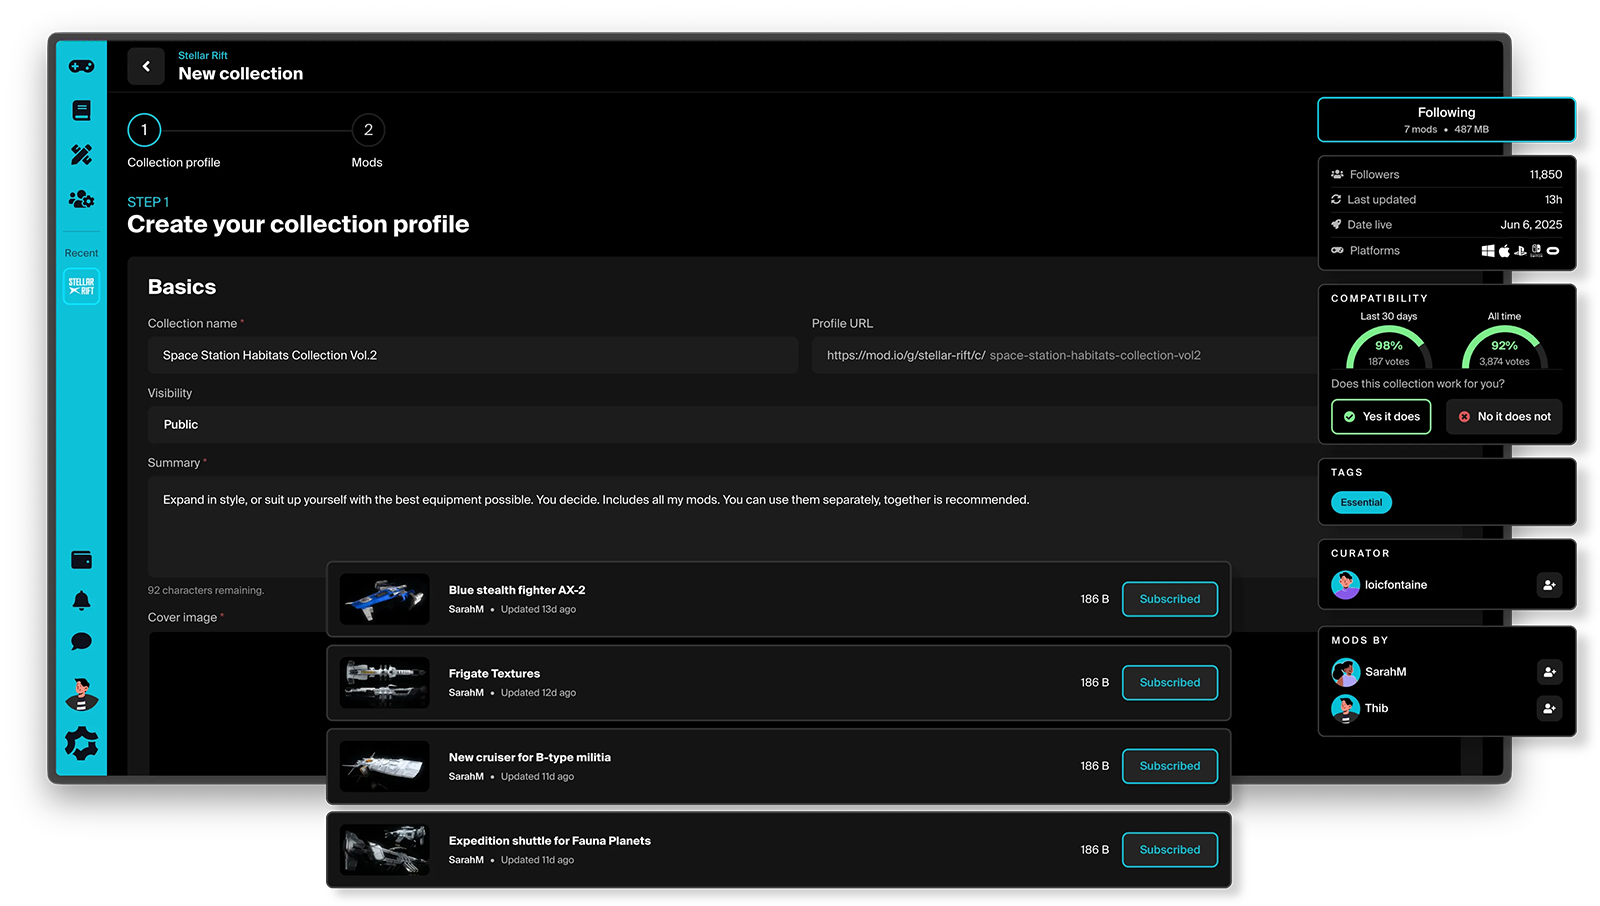The height and width of the screenshot is (906, 1600).
Task: Switch to step 2 Mods
Action: 368,129
